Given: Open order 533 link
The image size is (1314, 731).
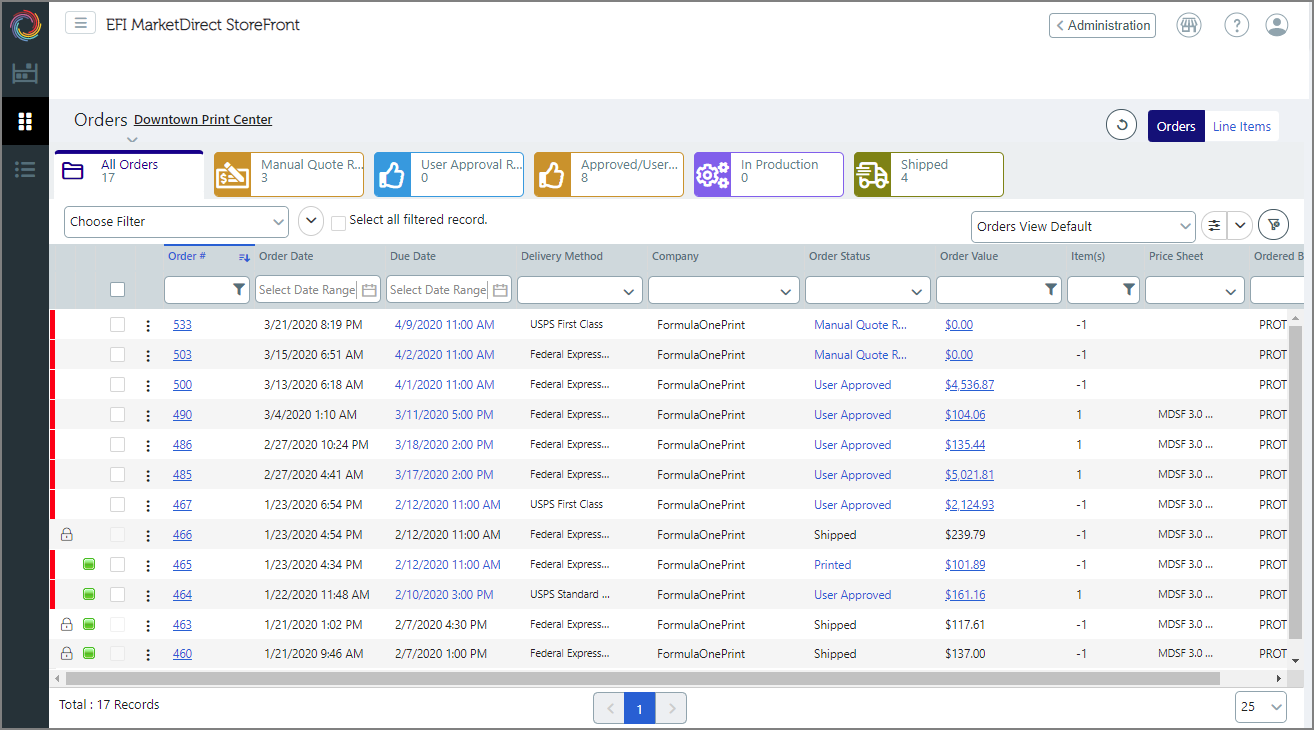Looking at the screenshot, I should [x=182, y=325].
